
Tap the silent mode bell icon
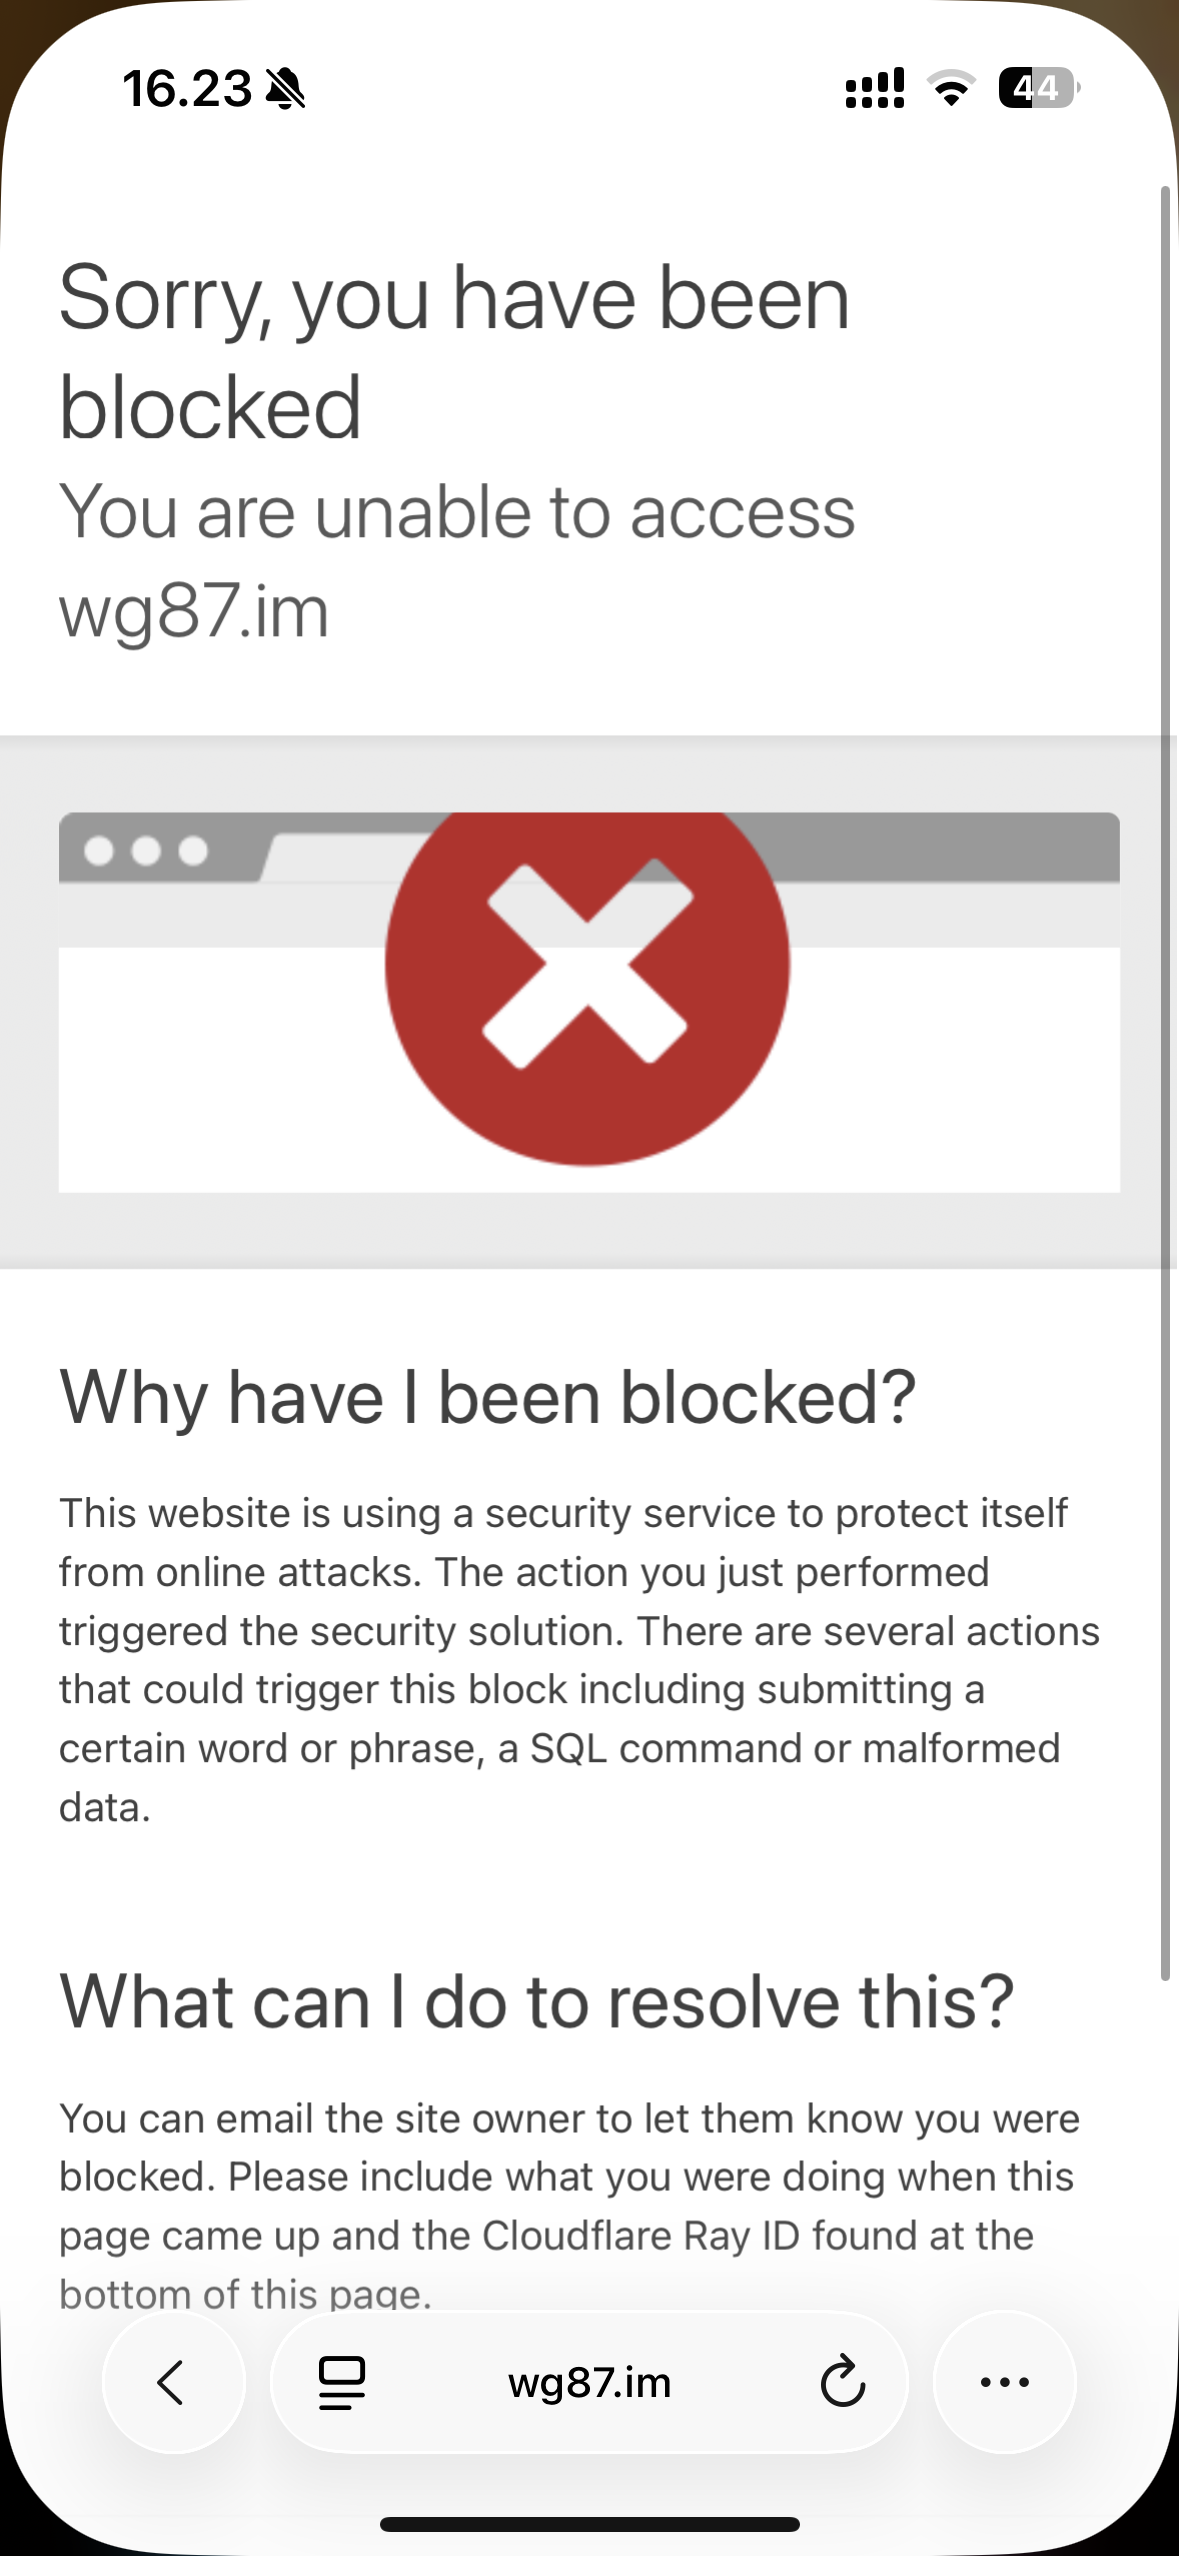click(286, 89)
